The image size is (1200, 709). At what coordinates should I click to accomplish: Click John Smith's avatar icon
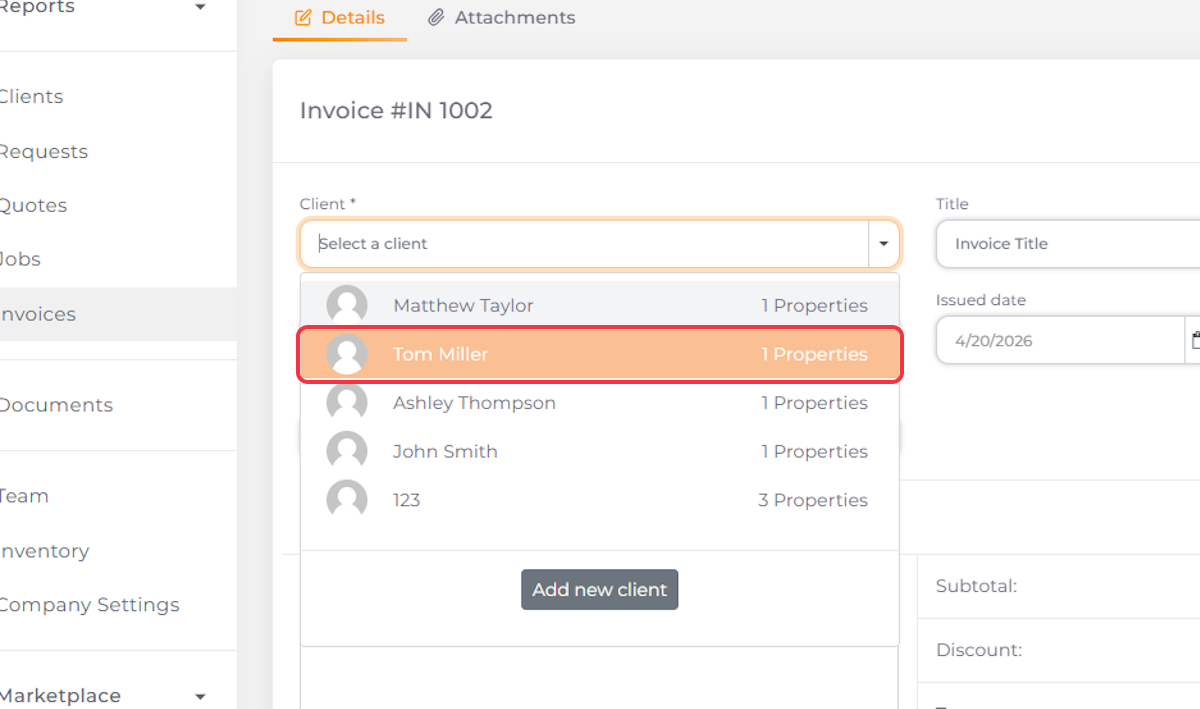347,451
